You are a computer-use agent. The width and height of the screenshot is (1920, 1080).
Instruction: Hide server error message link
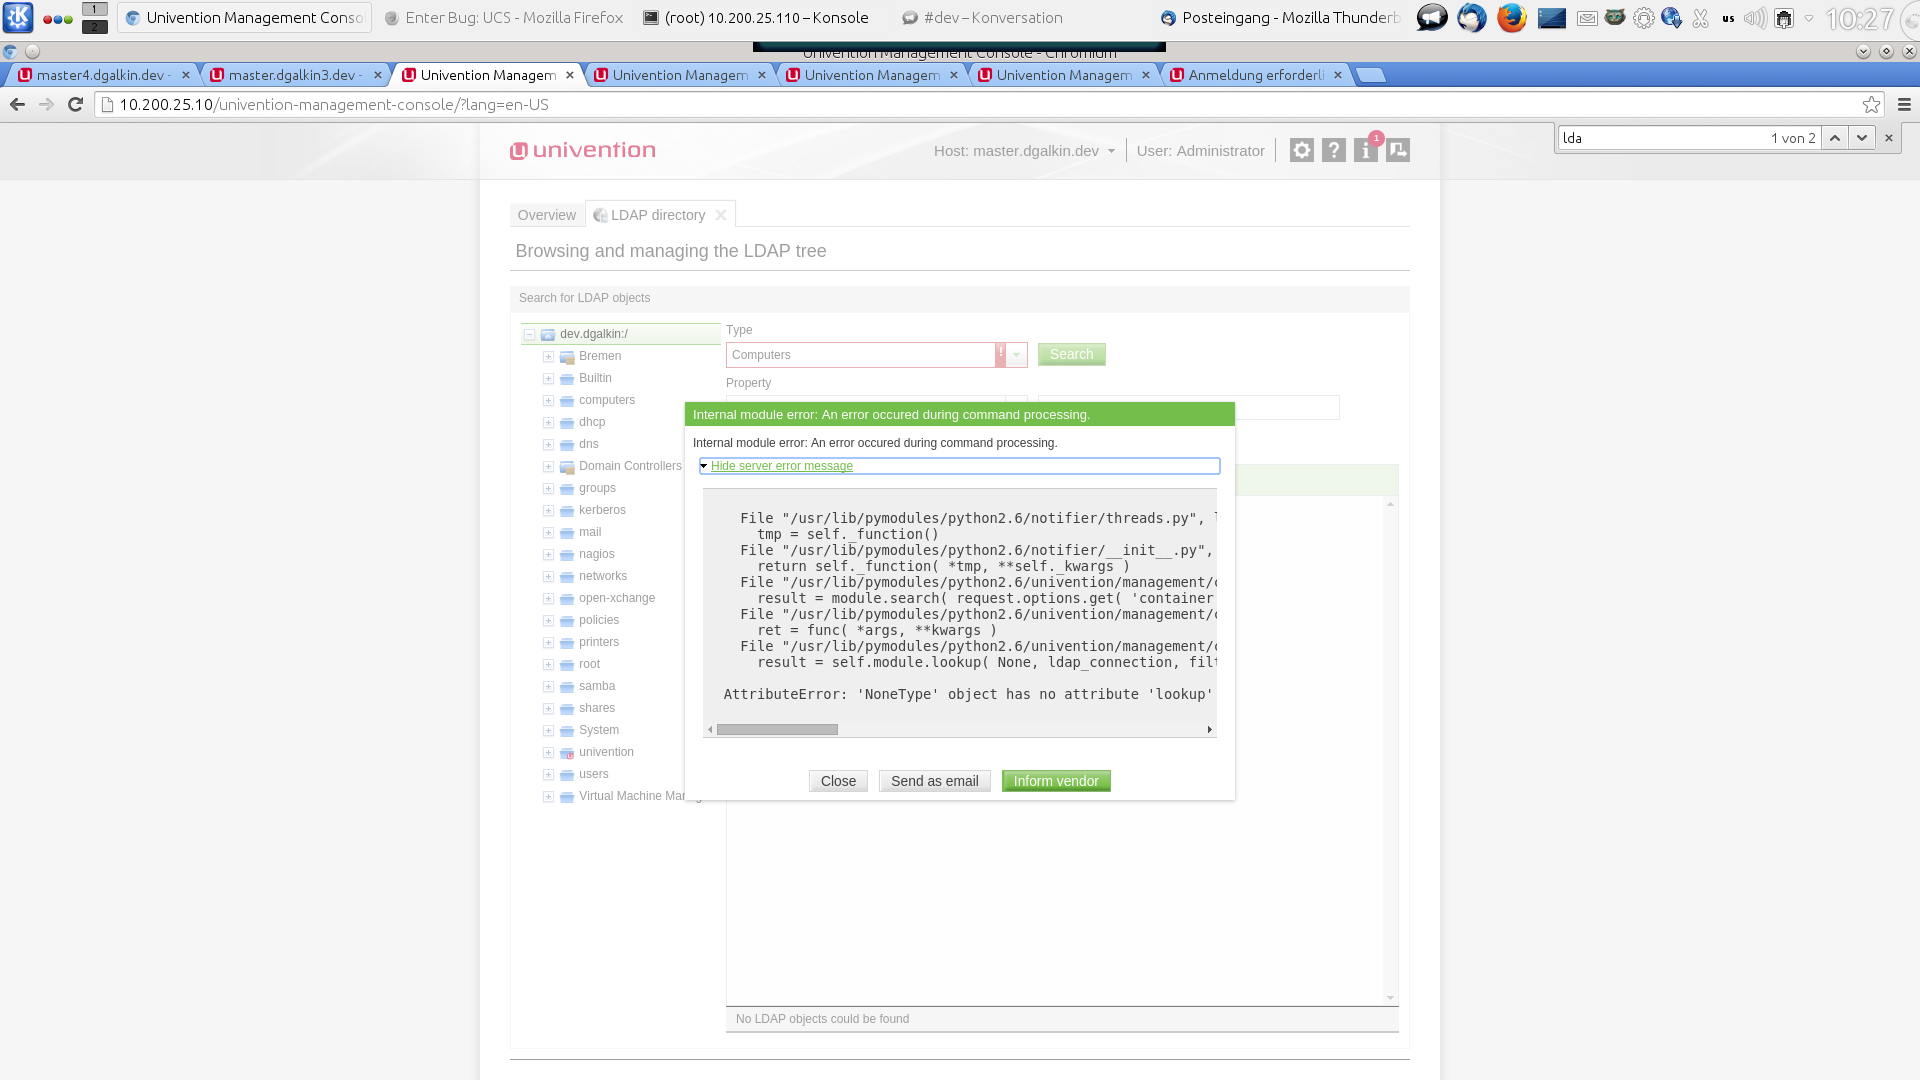click(x=781, y=466)
